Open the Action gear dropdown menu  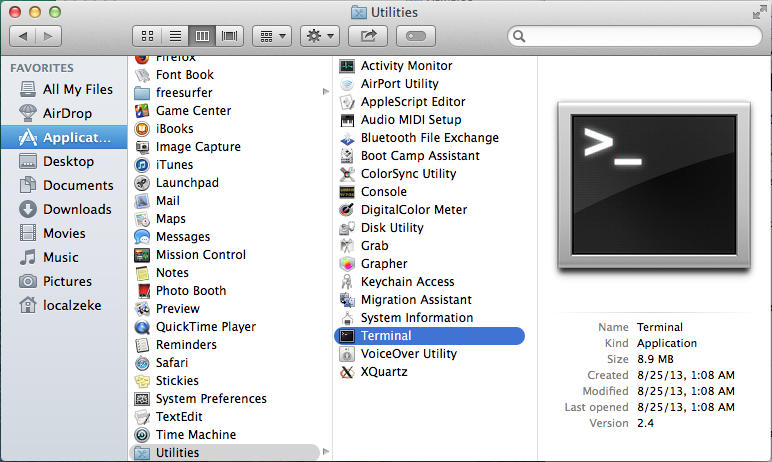coord(319,36)
